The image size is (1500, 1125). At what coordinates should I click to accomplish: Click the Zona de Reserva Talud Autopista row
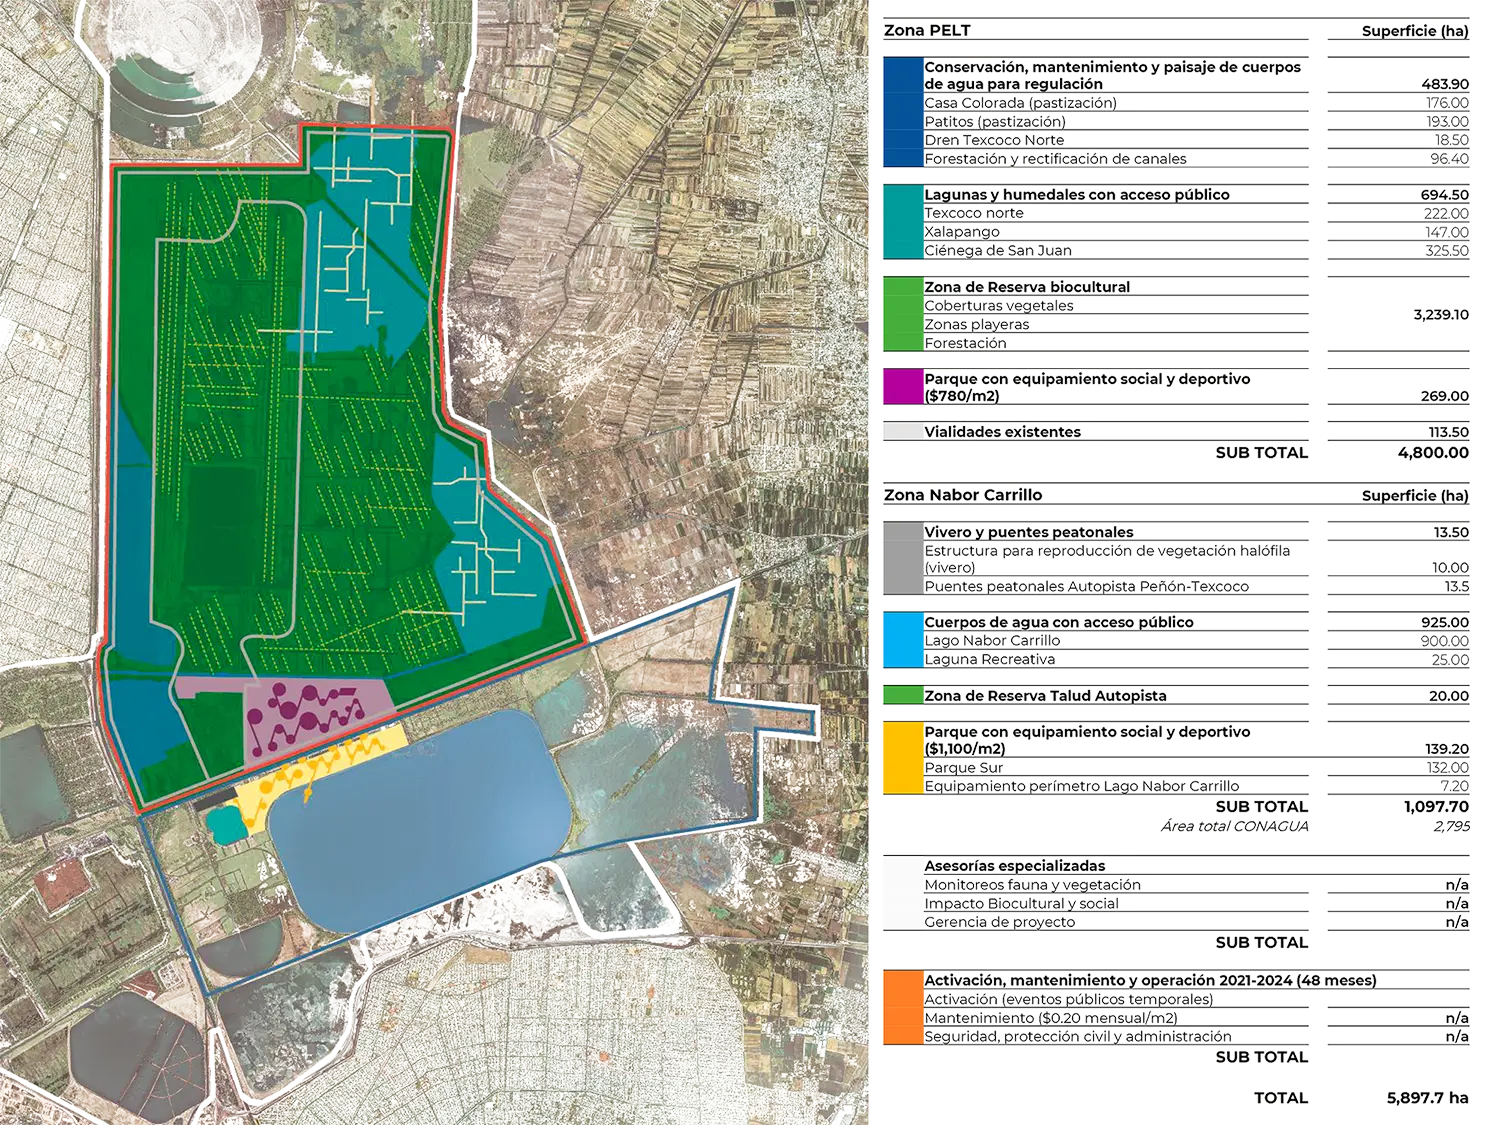pos(1045,696)
